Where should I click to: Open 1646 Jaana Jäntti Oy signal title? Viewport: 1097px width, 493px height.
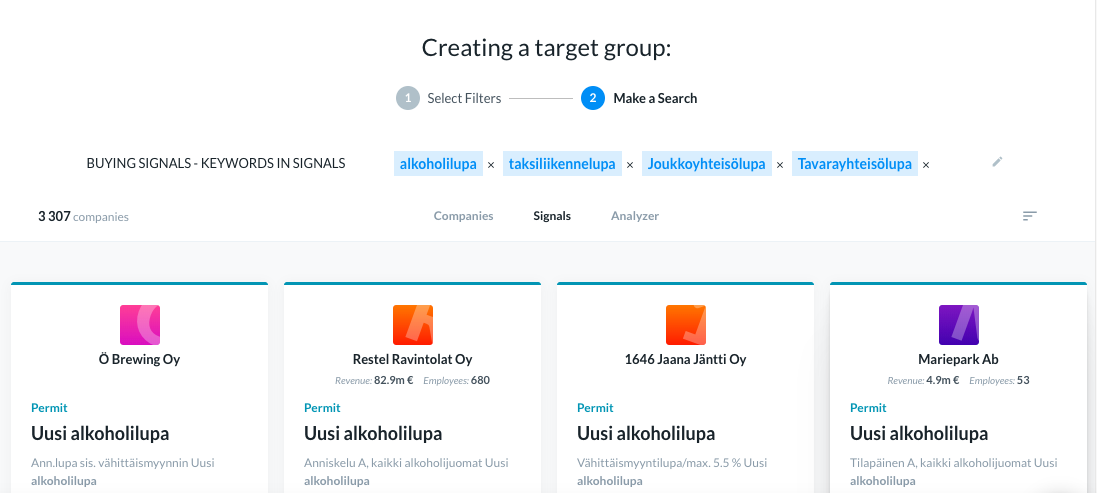[646, 434]
